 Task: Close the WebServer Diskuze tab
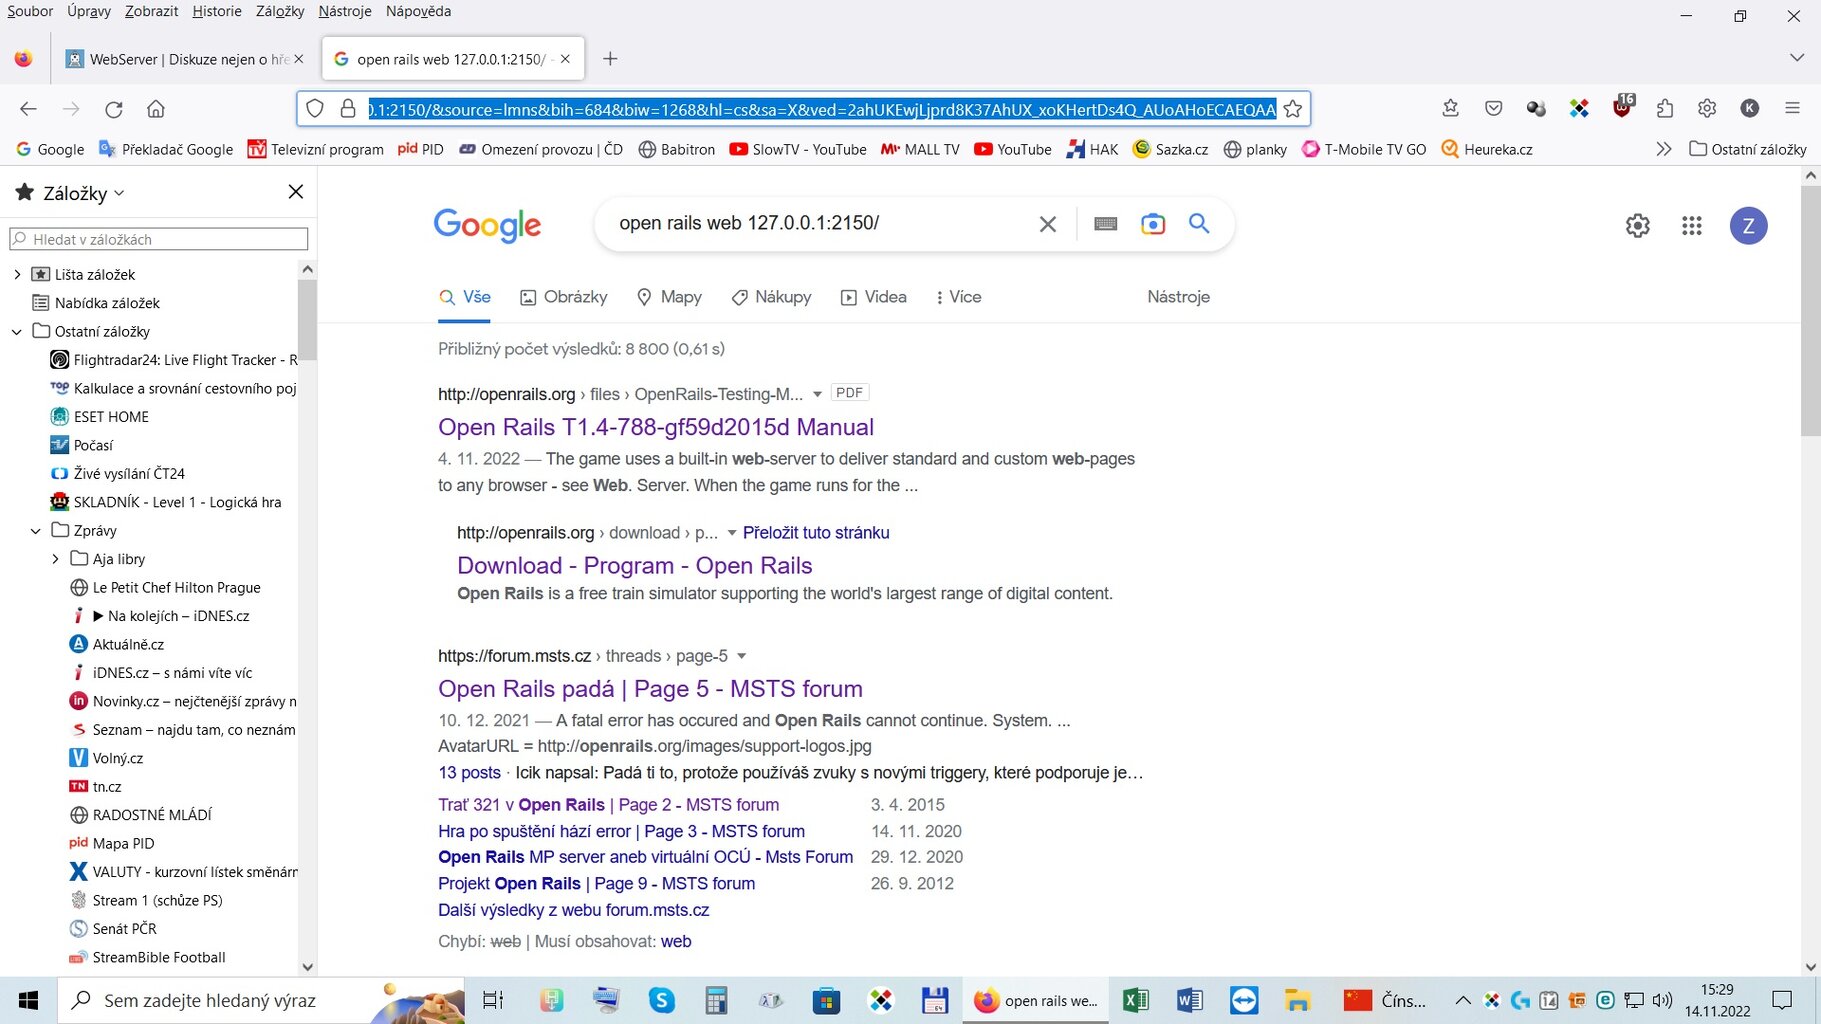[299, 59]
